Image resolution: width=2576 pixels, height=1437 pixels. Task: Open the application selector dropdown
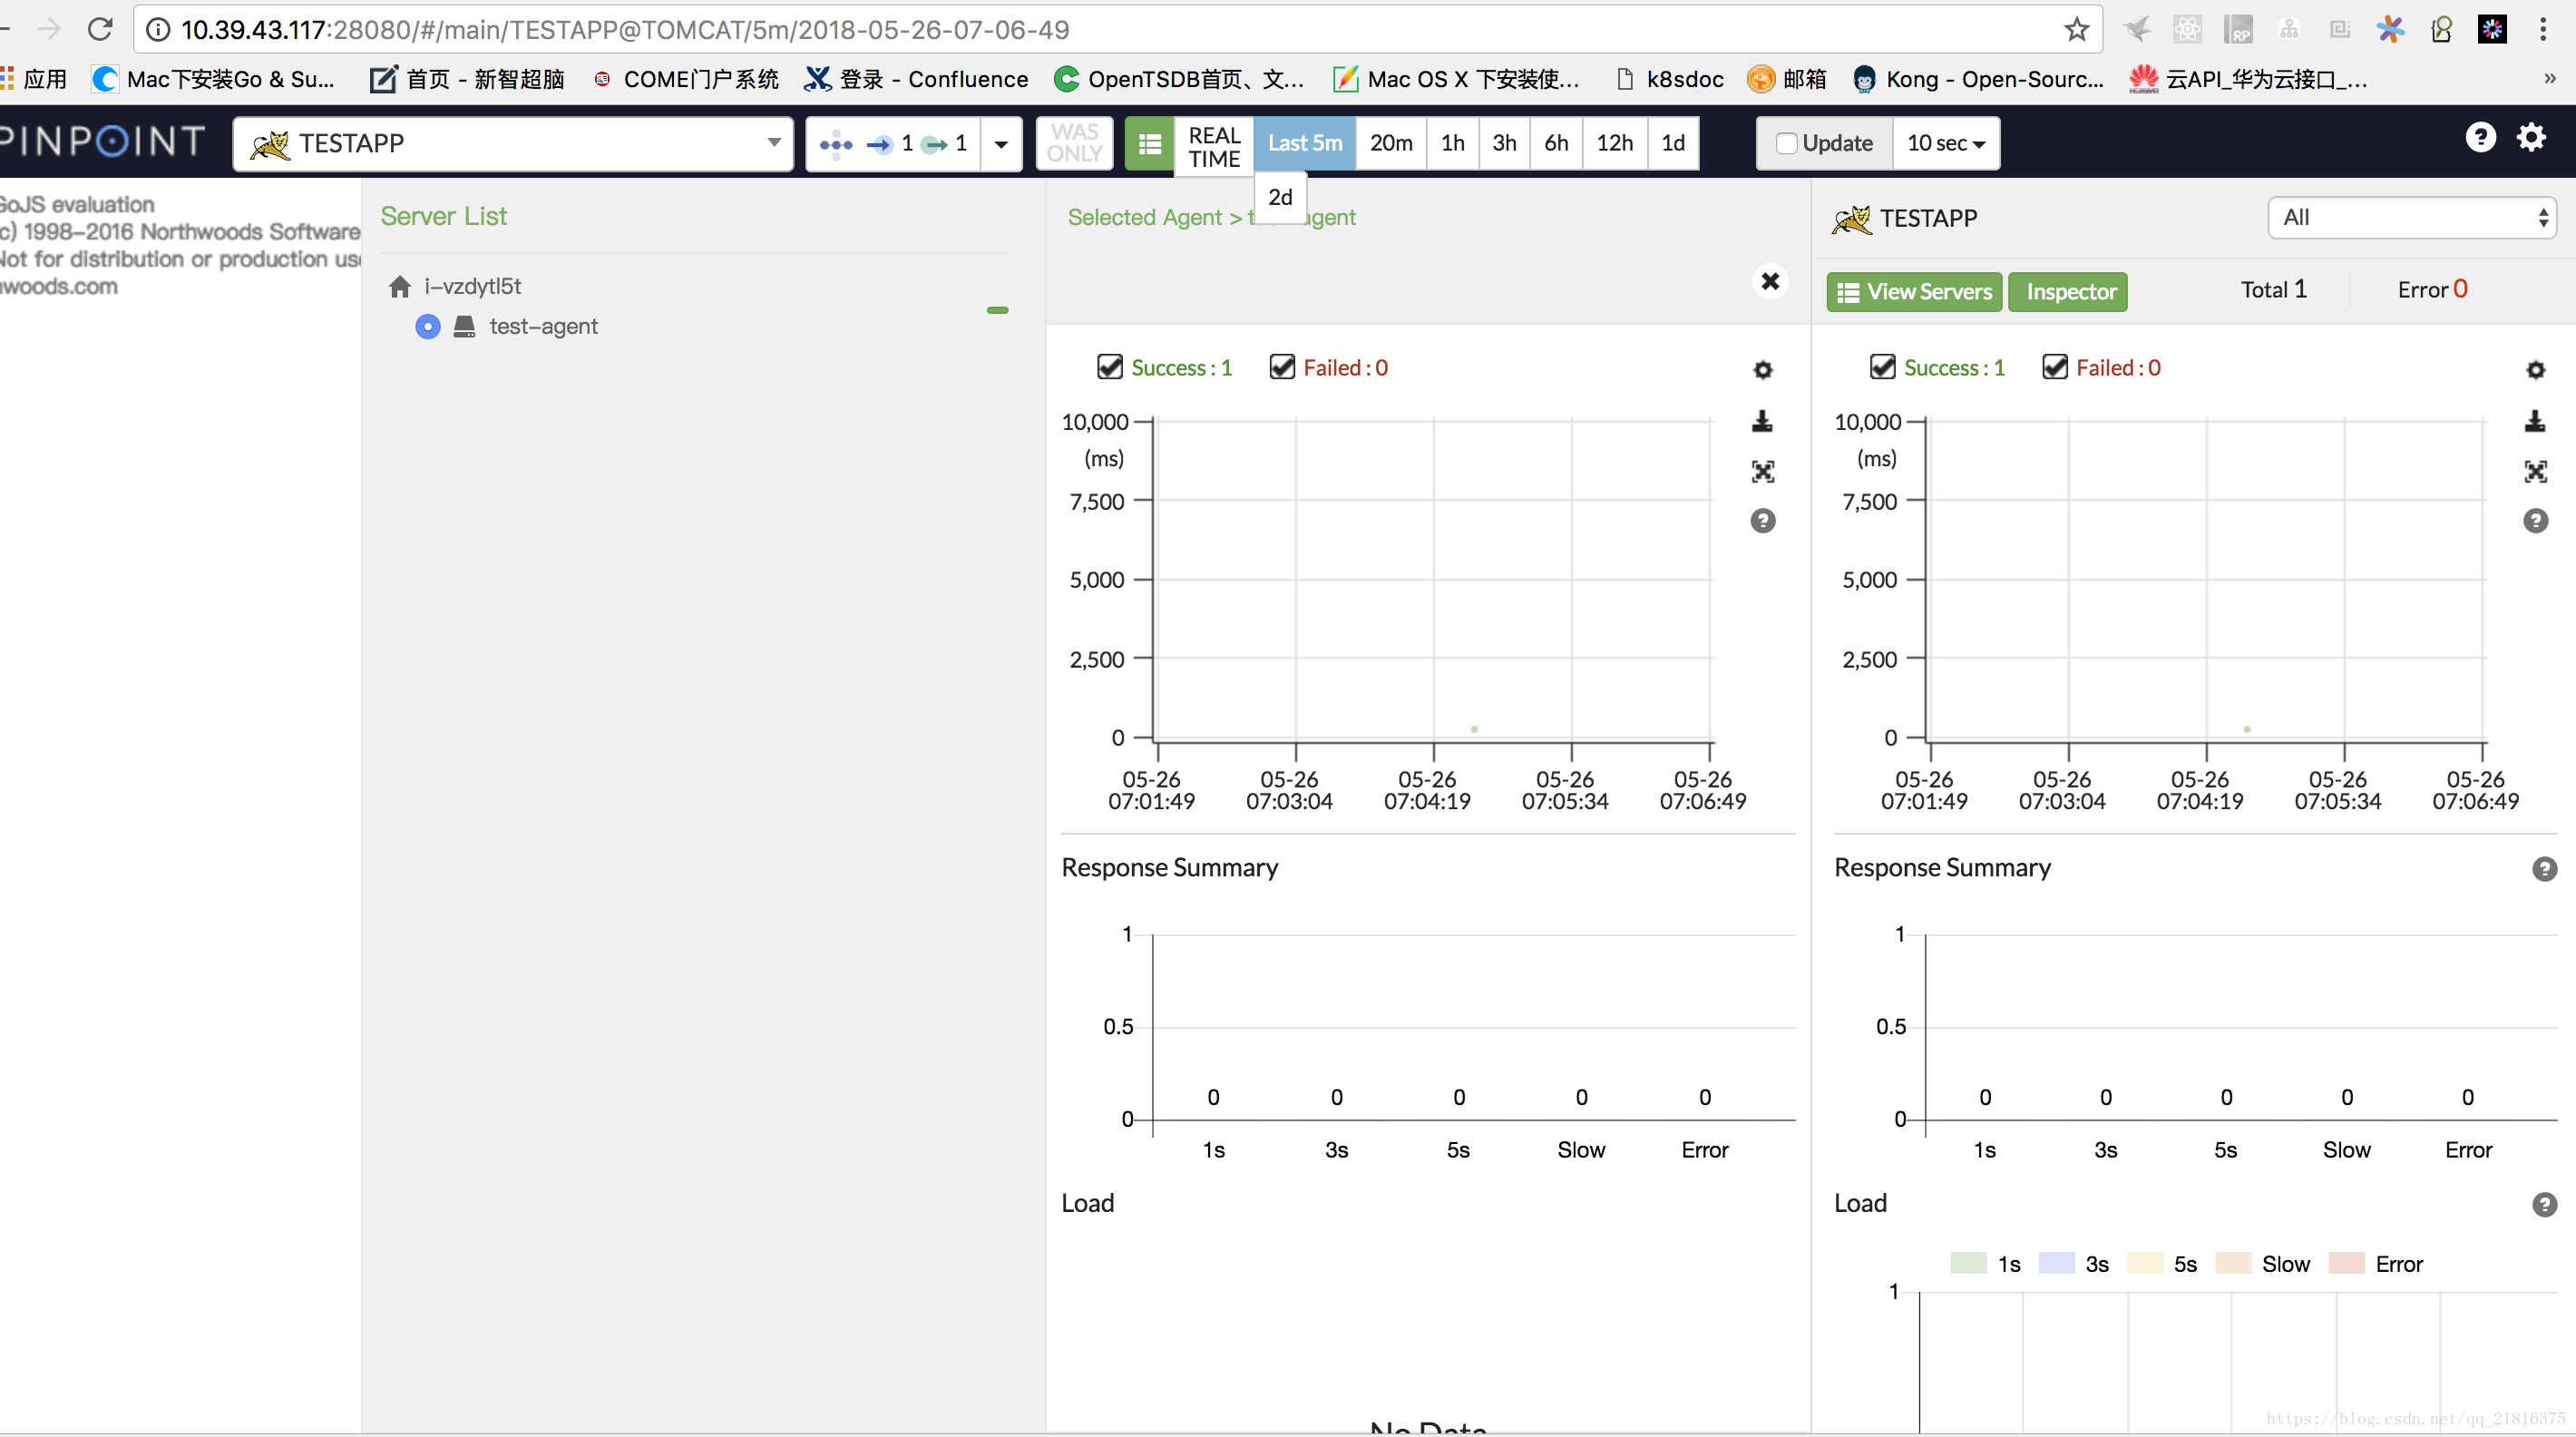point(512,142)
